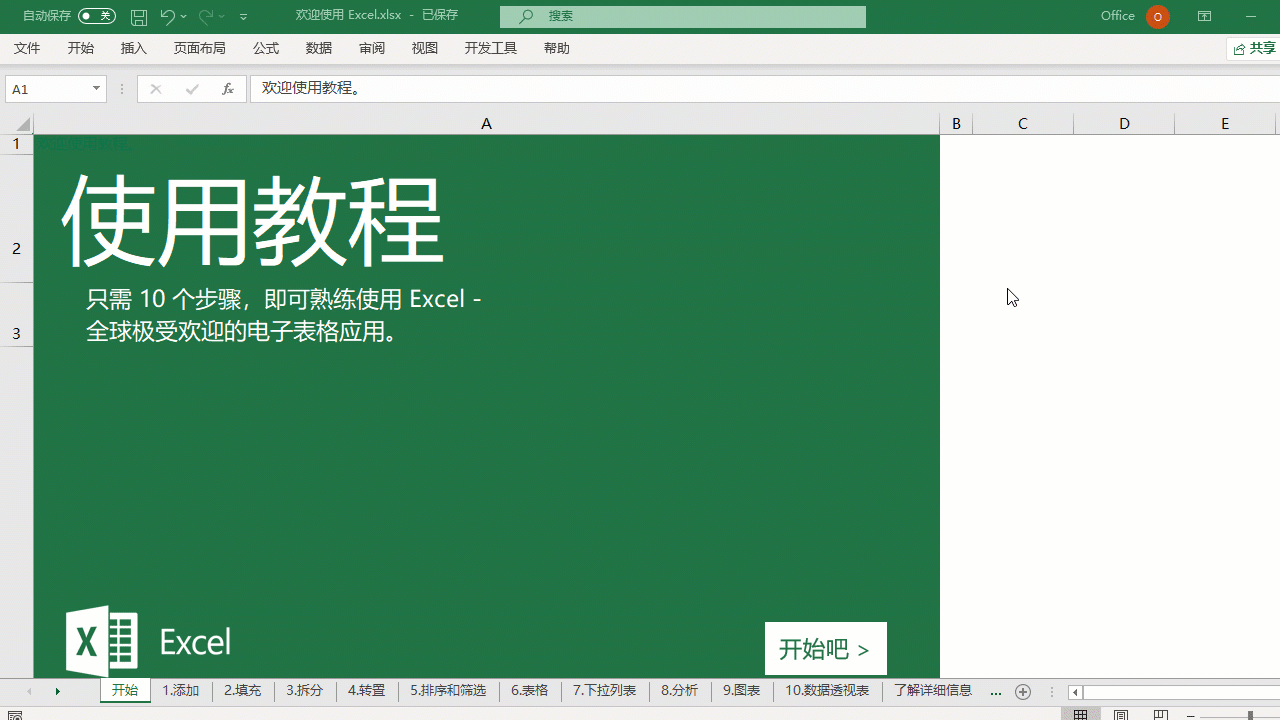Open the 10.数据透视表 sheet tab
Screen dimensions: 1280x720
827,690
